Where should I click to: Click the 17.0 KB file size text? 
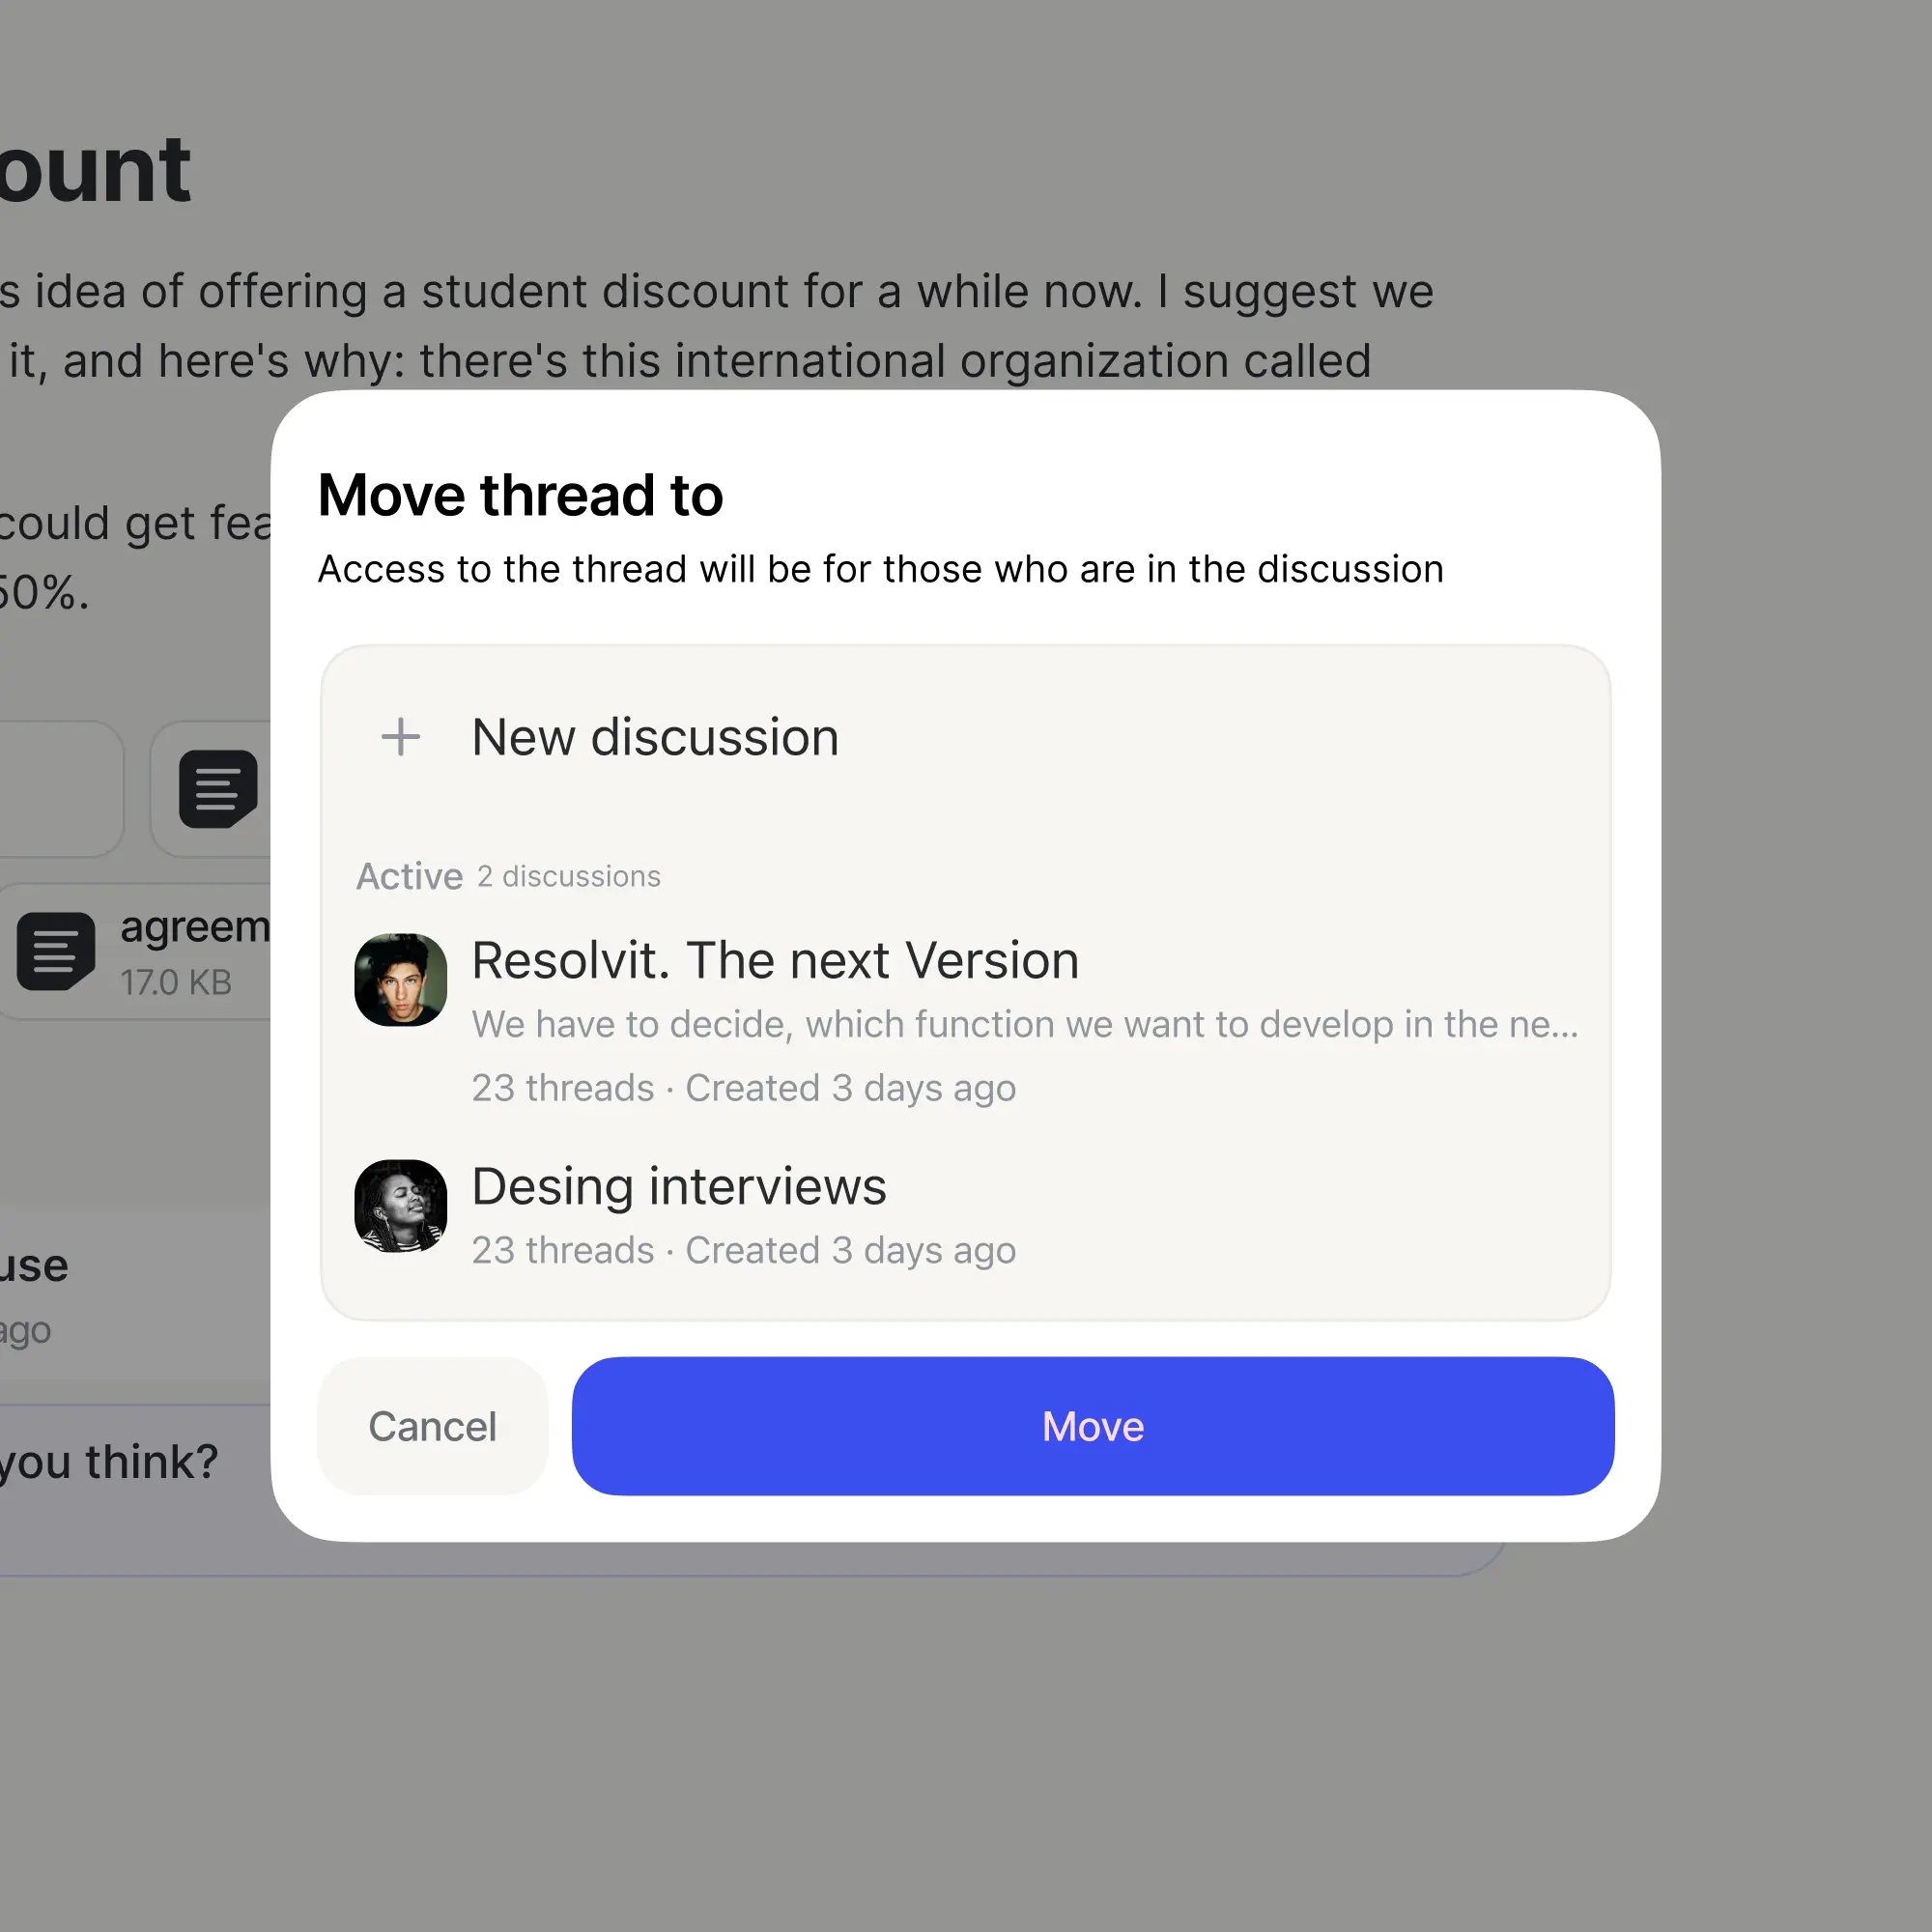176,982
